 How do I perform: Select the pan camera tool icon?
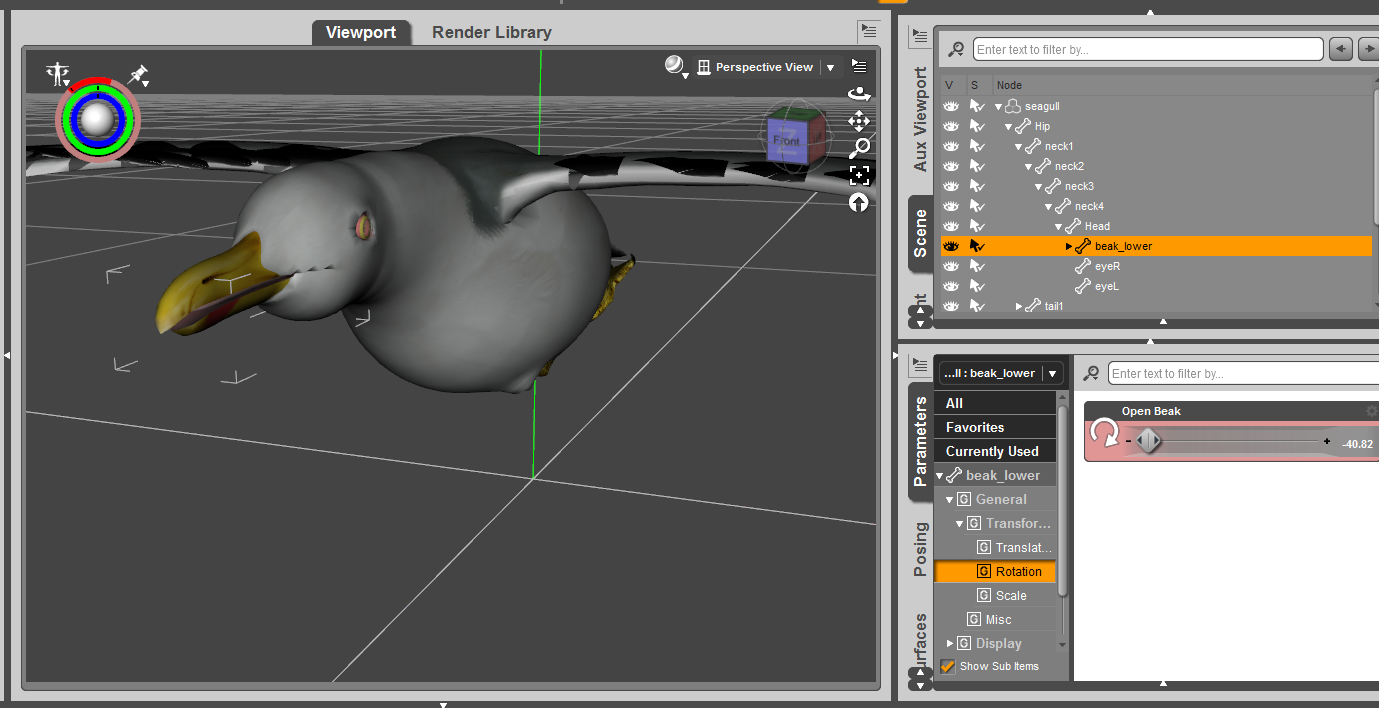[858, 121]
